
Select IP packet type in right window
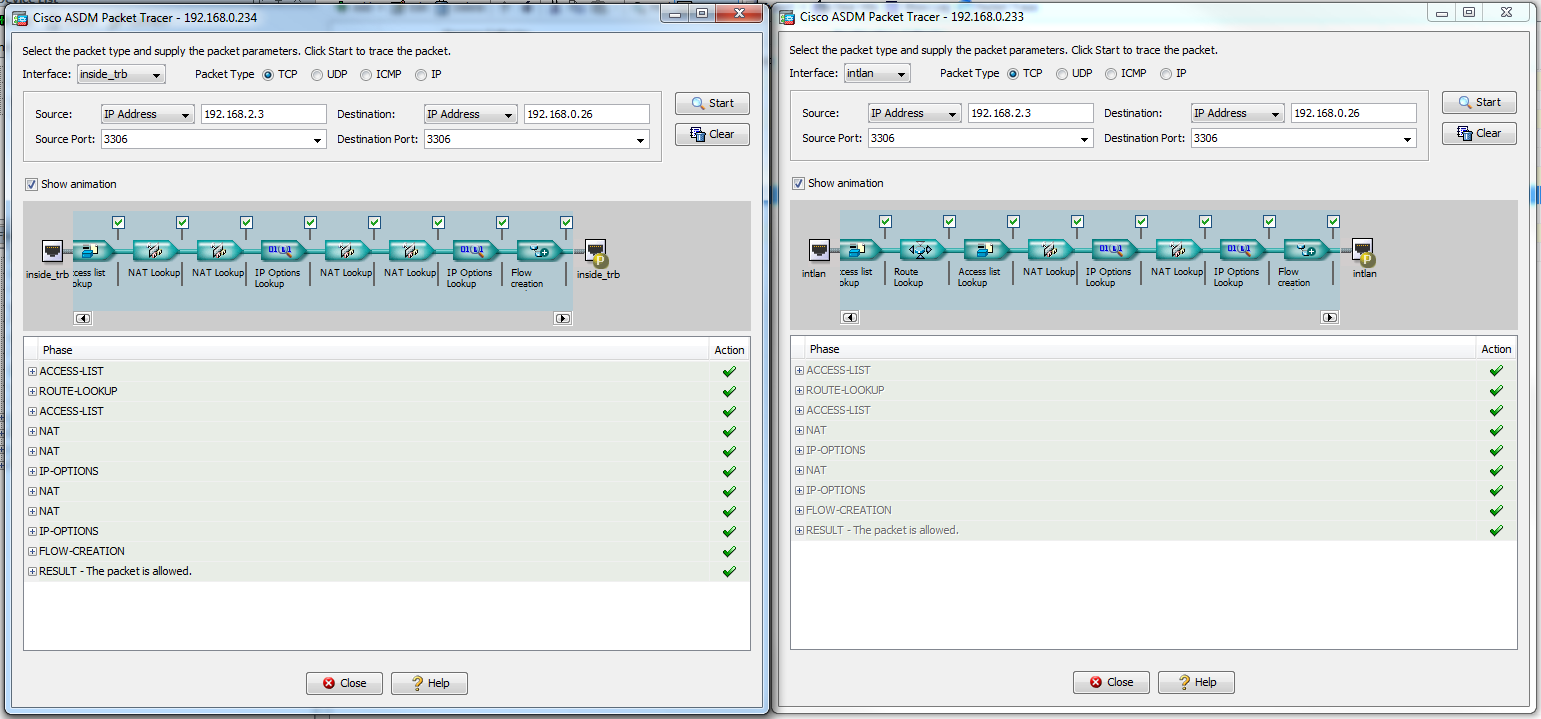pyautogui.click(x=1165, y=73)
